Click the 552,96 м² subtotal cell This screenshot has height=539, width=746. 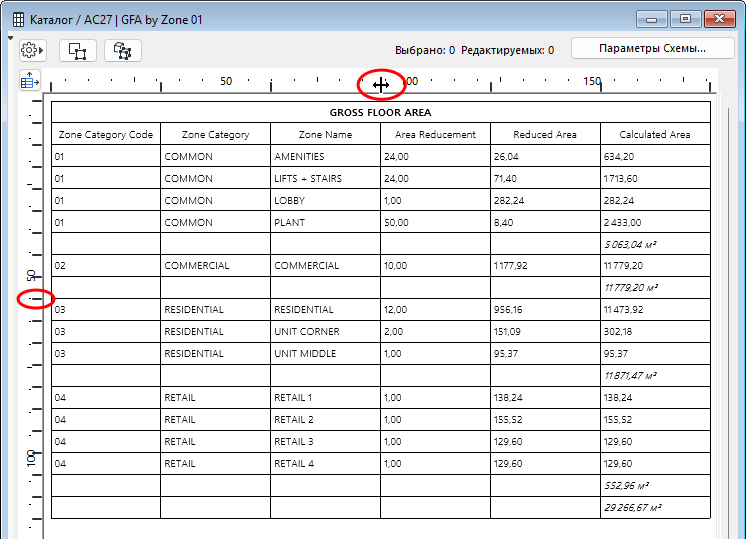(x=655, y=485)
